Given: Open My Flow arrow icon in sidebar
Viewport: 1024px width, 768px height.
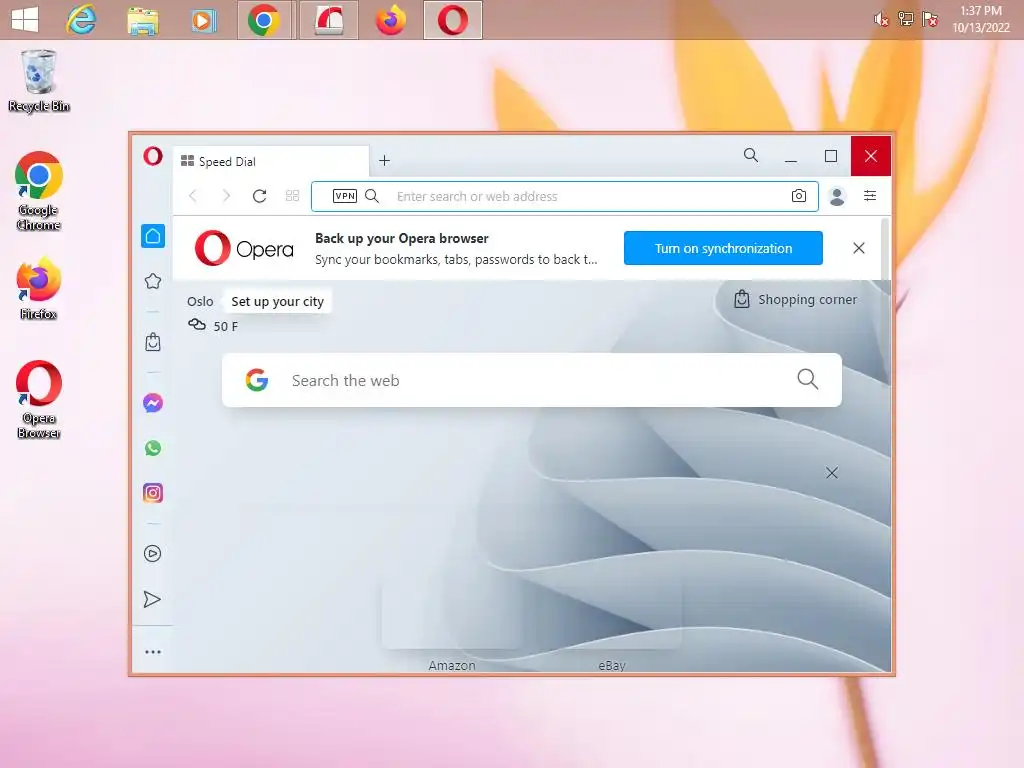Looking at the screenshot, I should click(x=152, y=600).
